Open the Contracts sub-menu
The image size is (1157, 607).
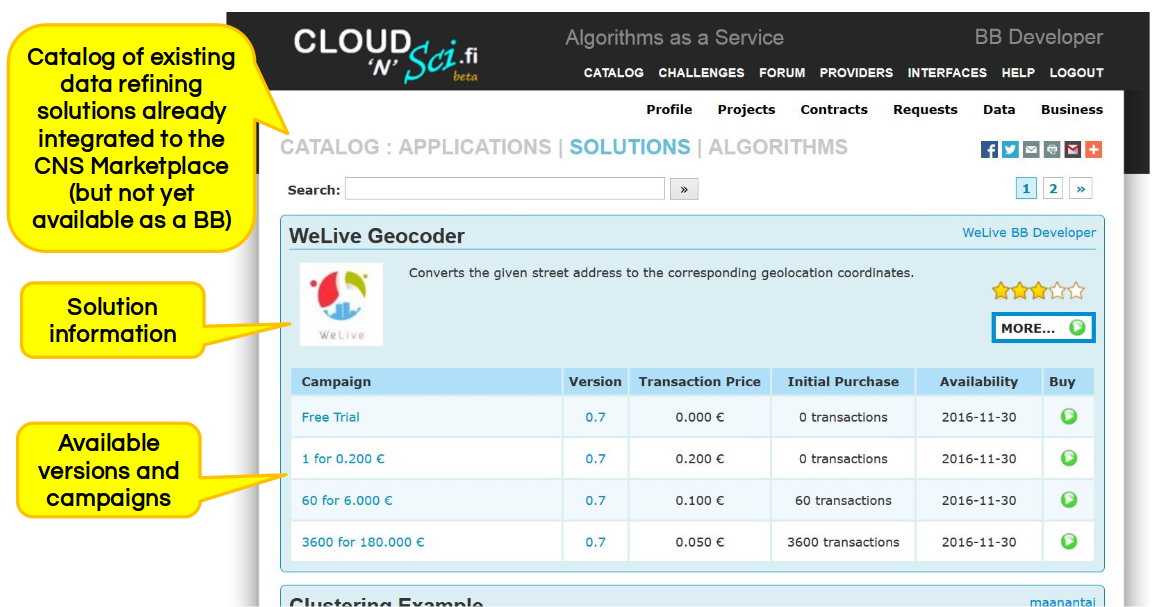834,110
